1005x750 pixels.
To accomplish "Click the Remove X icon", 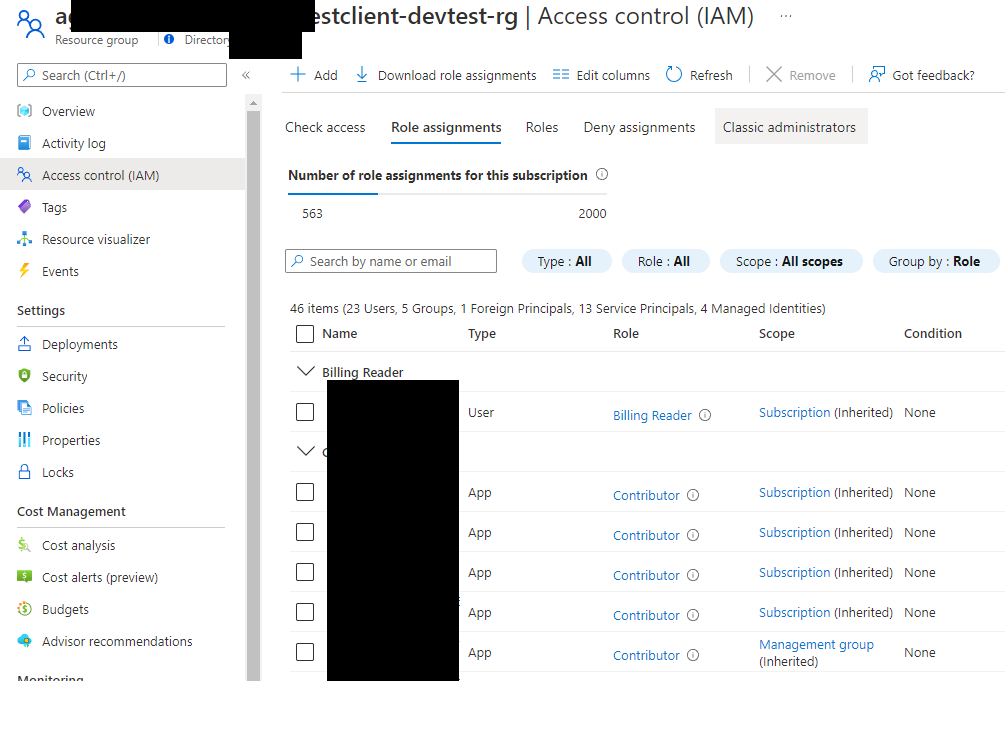I will tap(774, 74).
